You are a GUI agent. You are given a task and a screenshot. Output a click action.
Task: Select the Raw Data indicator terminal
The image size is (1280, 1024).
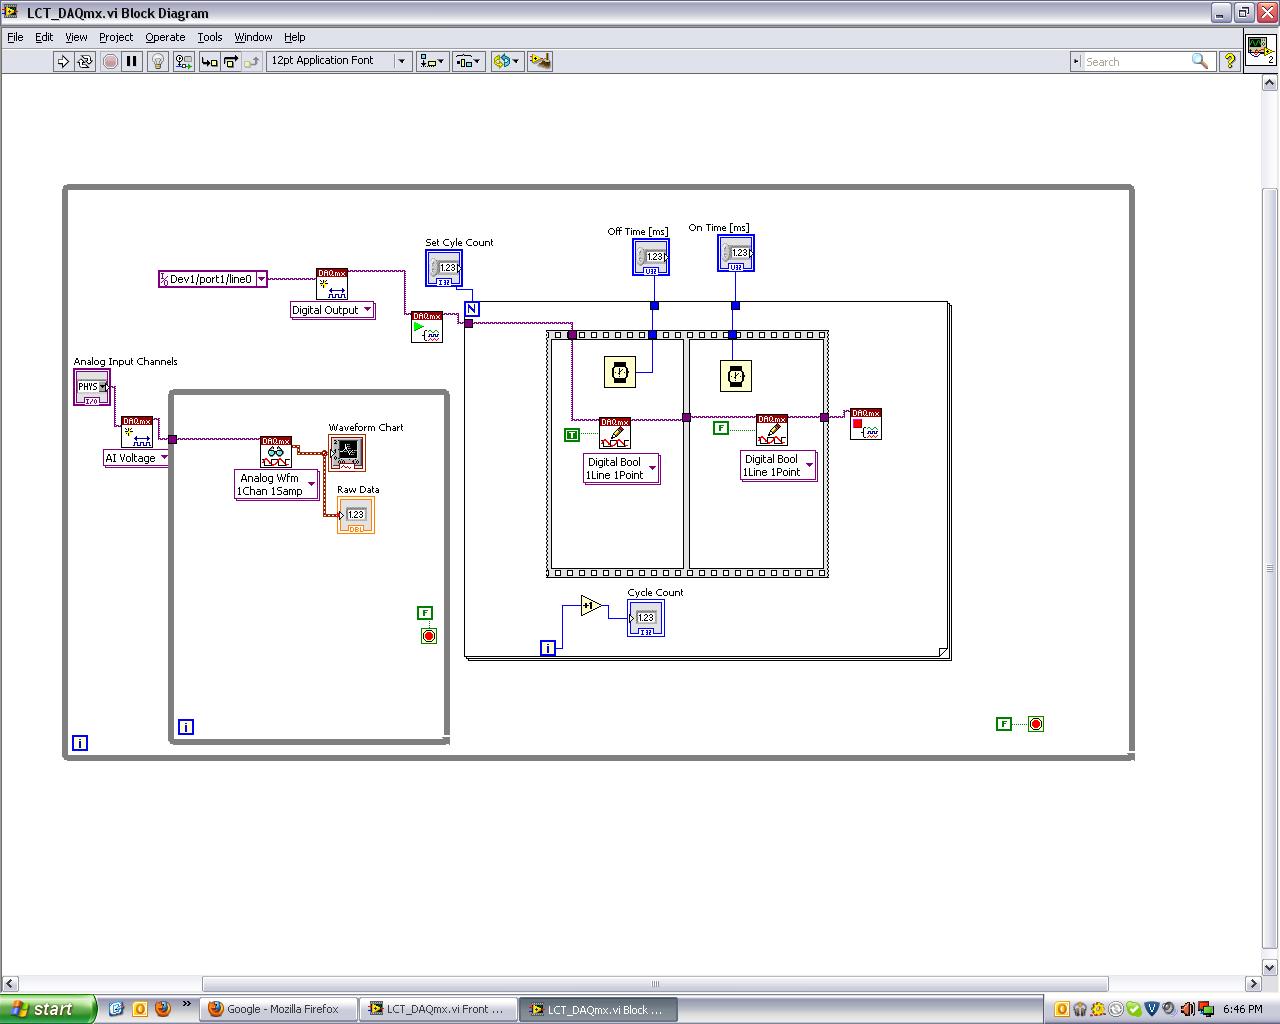356,515
